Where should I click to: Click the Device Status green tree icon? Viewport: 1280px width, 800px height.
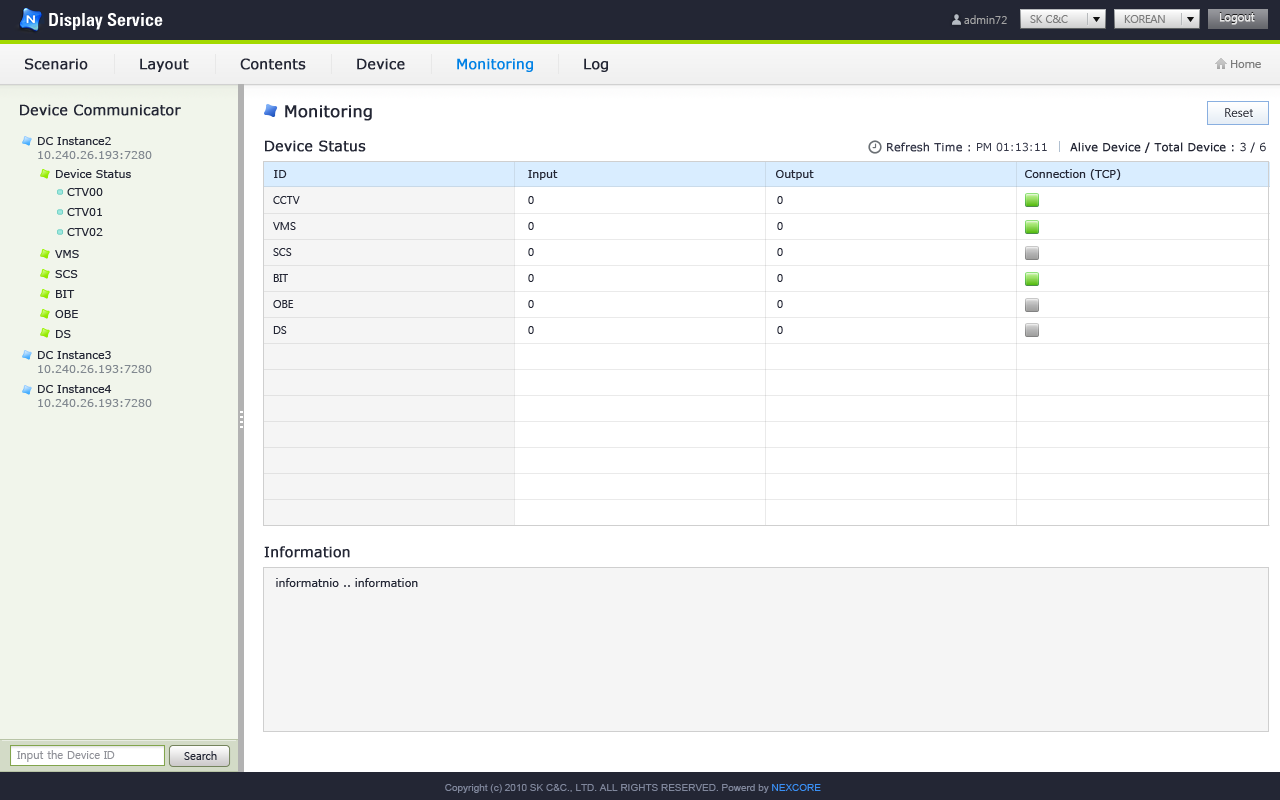[x=45, y=174]
